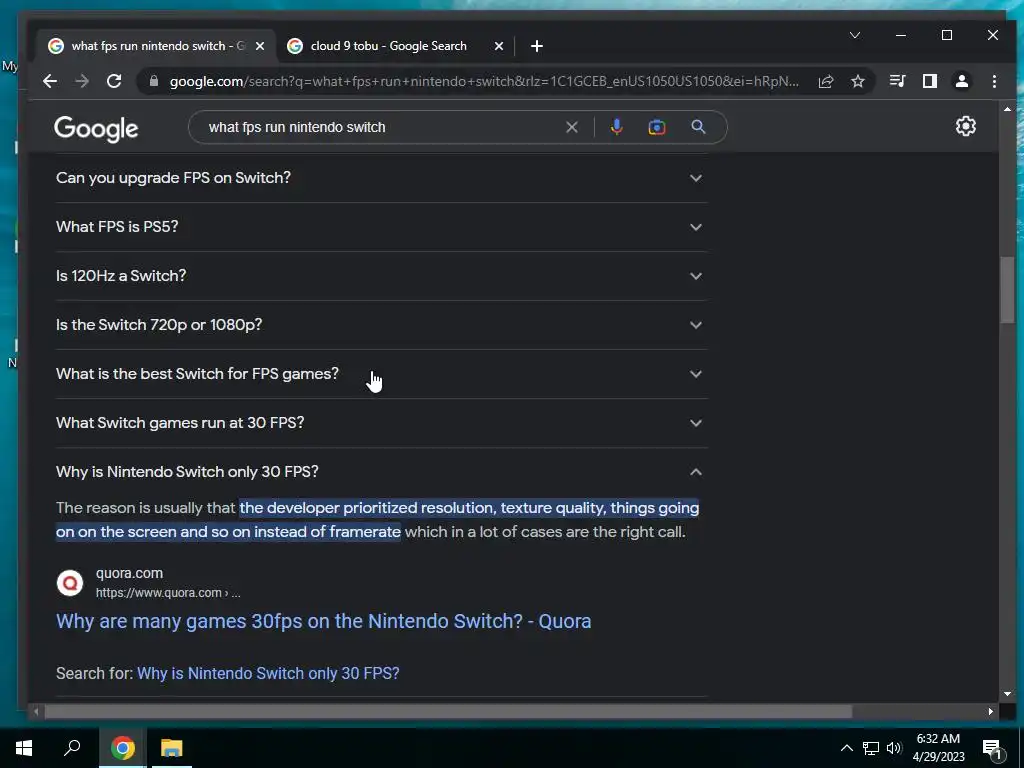Select what fps run nintendo switch tab
1024x768 pixels.
(x=156, y=46)
